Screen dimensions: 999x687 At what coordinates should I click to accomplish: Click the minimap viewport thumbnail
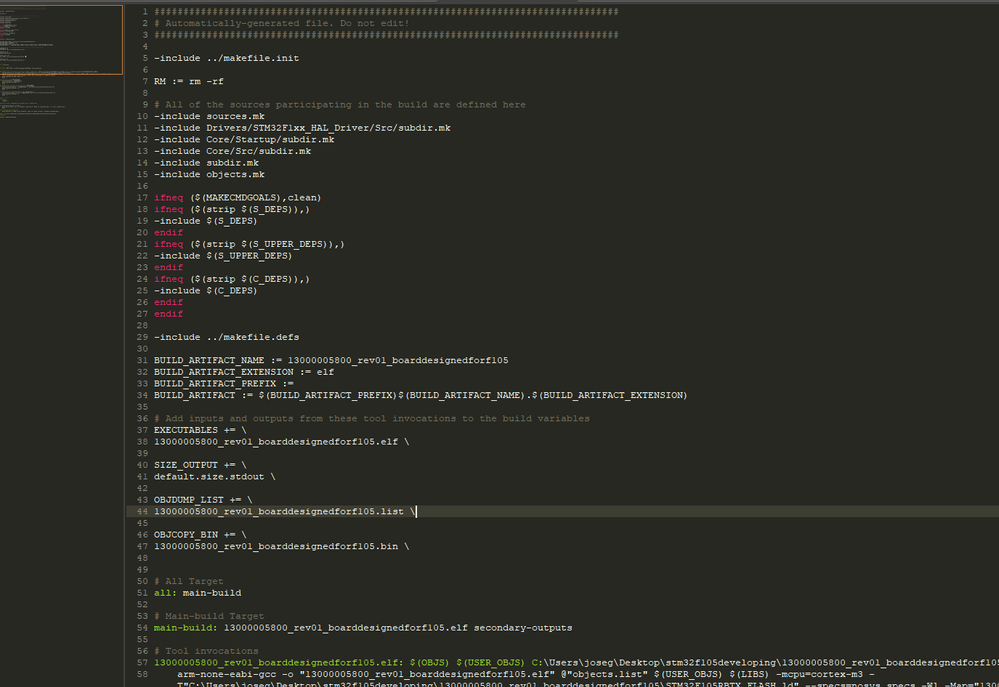coord(61,40)
